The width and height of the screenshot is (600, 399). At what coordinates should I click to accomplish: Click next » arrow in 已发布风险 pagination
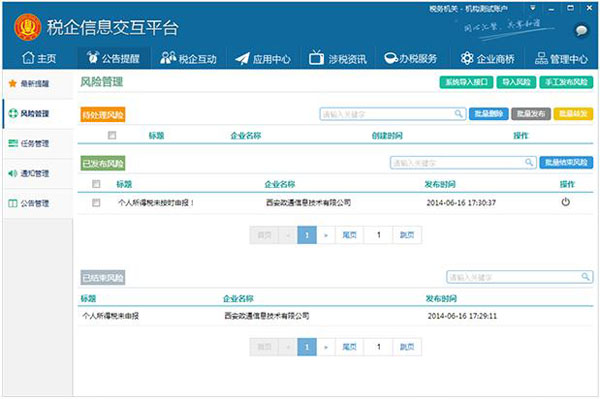click(326, 235)
